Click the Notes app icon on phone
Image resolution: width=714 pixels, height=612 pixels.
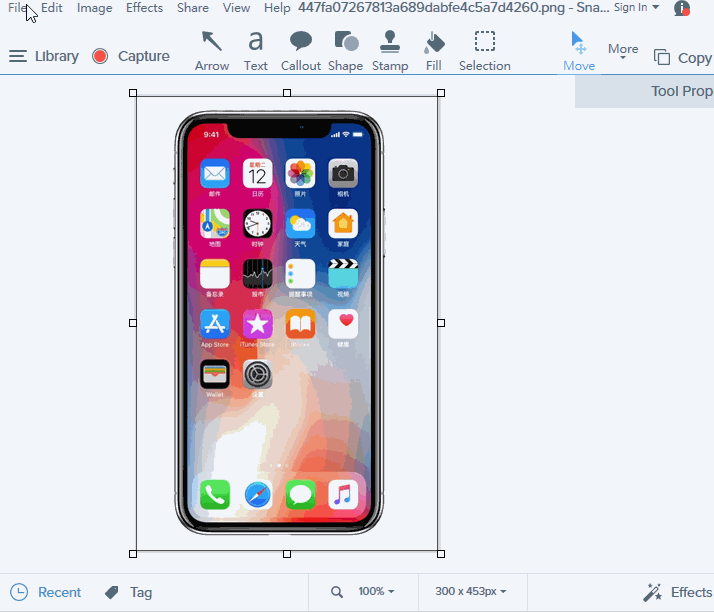215,274
